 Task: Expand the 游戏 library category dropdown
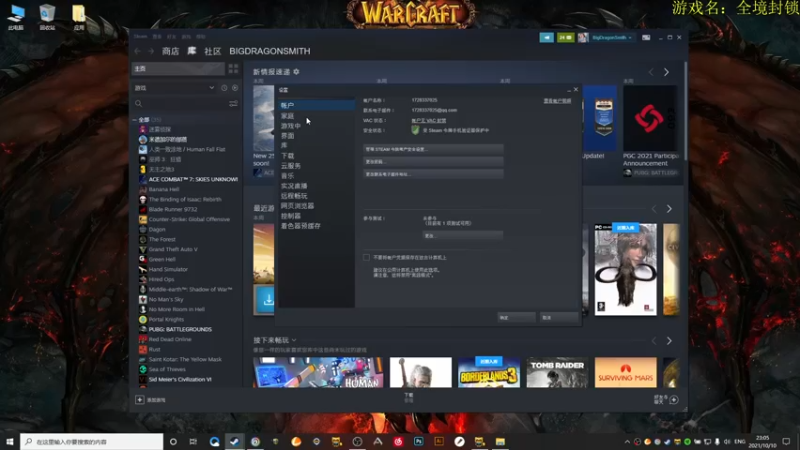174,88
